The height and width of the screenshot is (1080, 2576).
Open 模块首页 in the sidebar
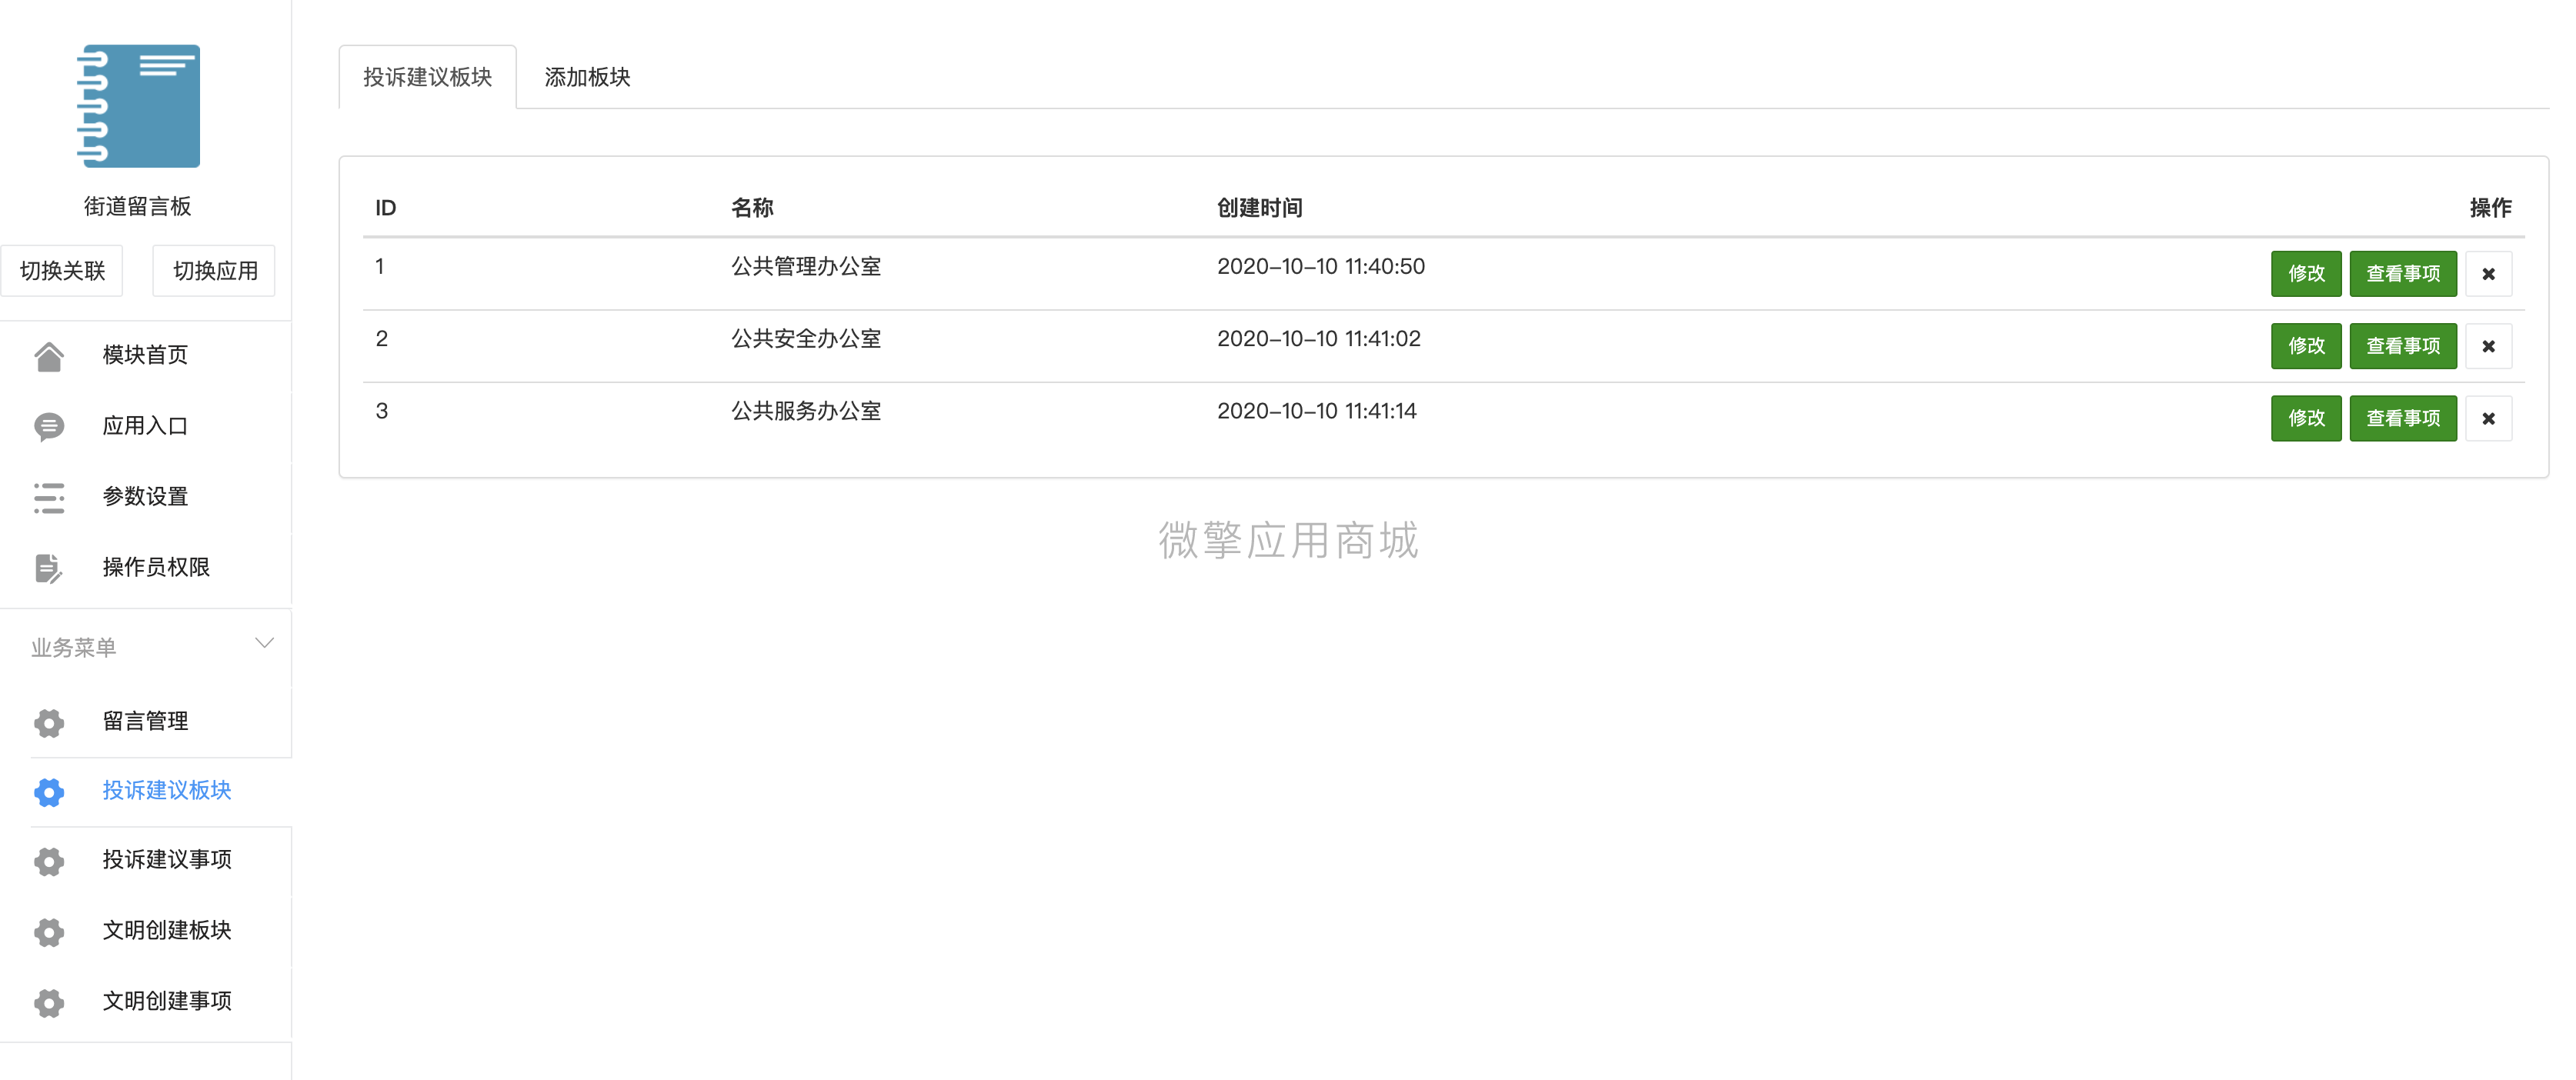[x=146, y=356]
